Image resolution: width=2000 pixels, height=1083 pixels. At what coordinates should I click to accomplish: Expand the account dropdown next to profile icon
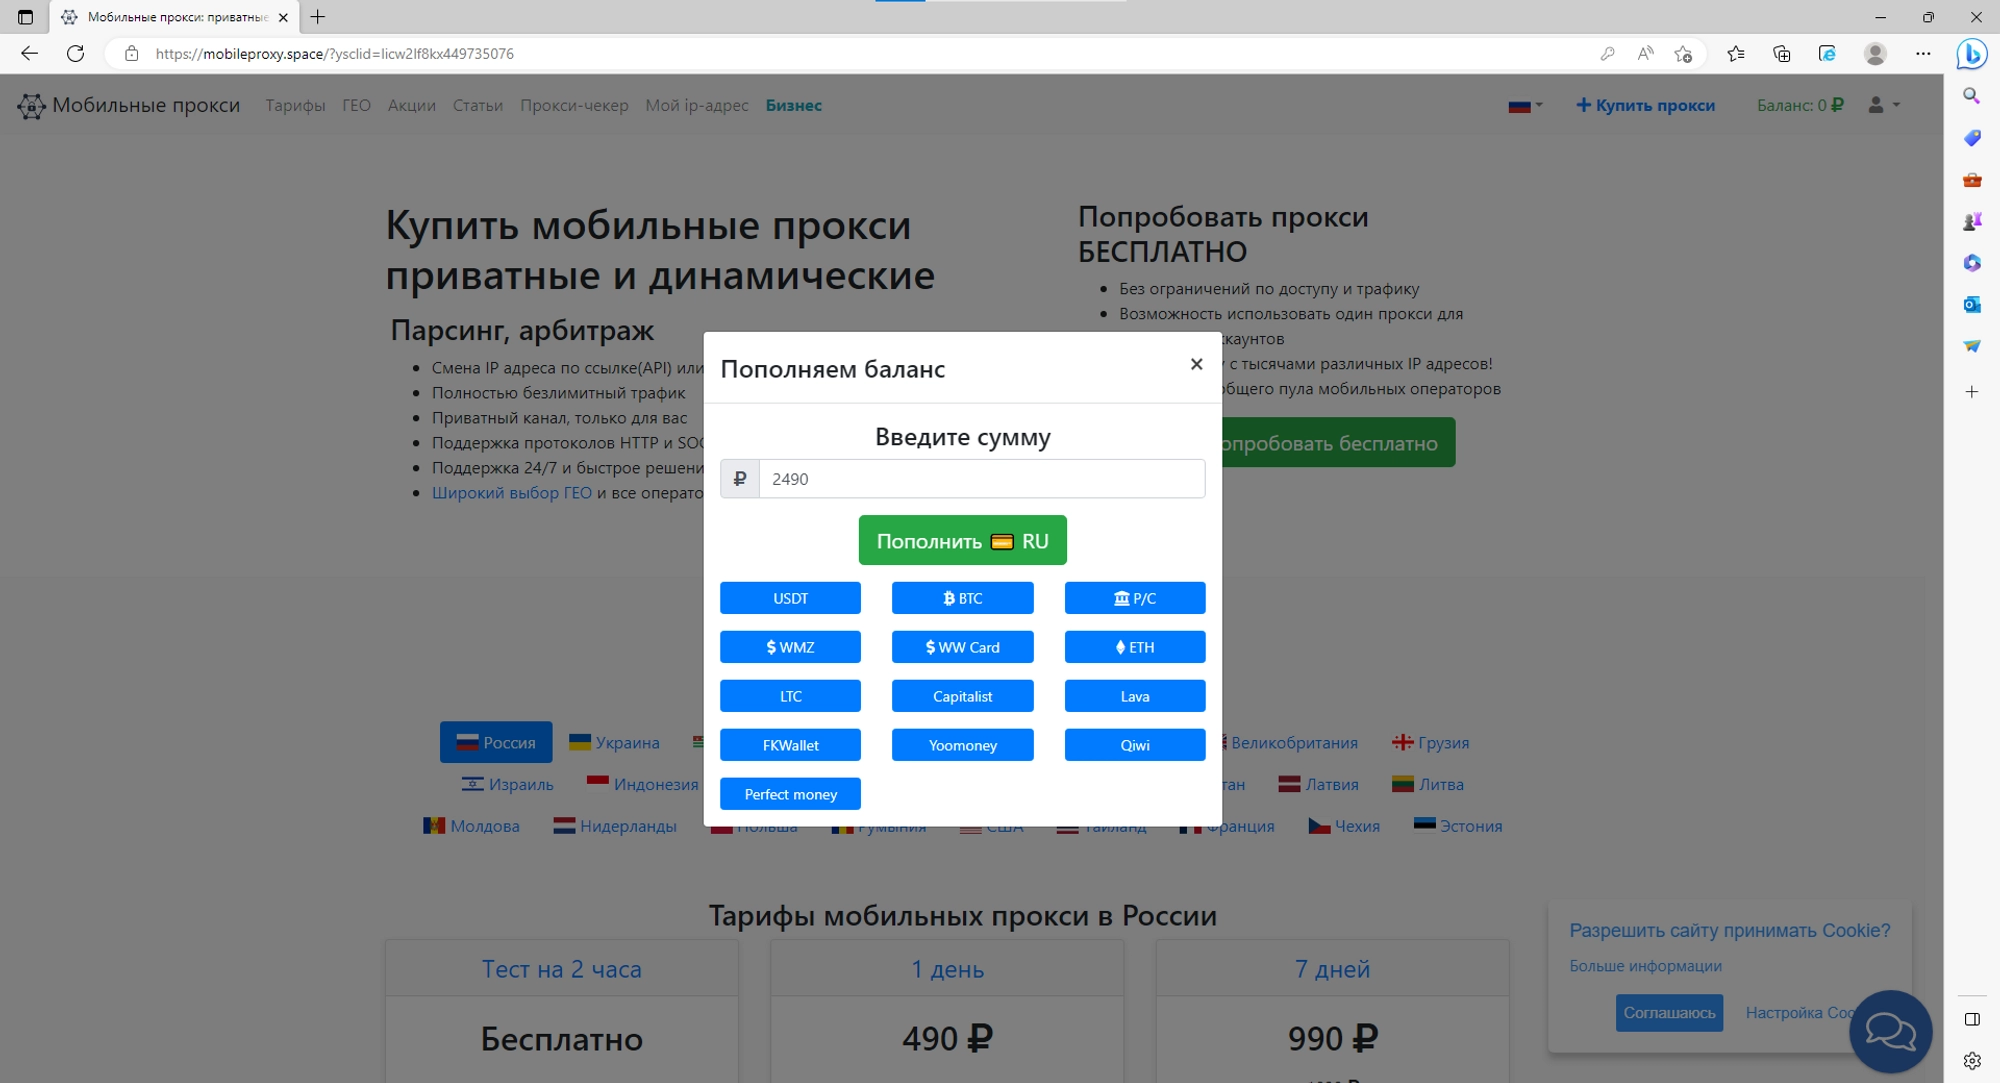tap(1893, 104)
